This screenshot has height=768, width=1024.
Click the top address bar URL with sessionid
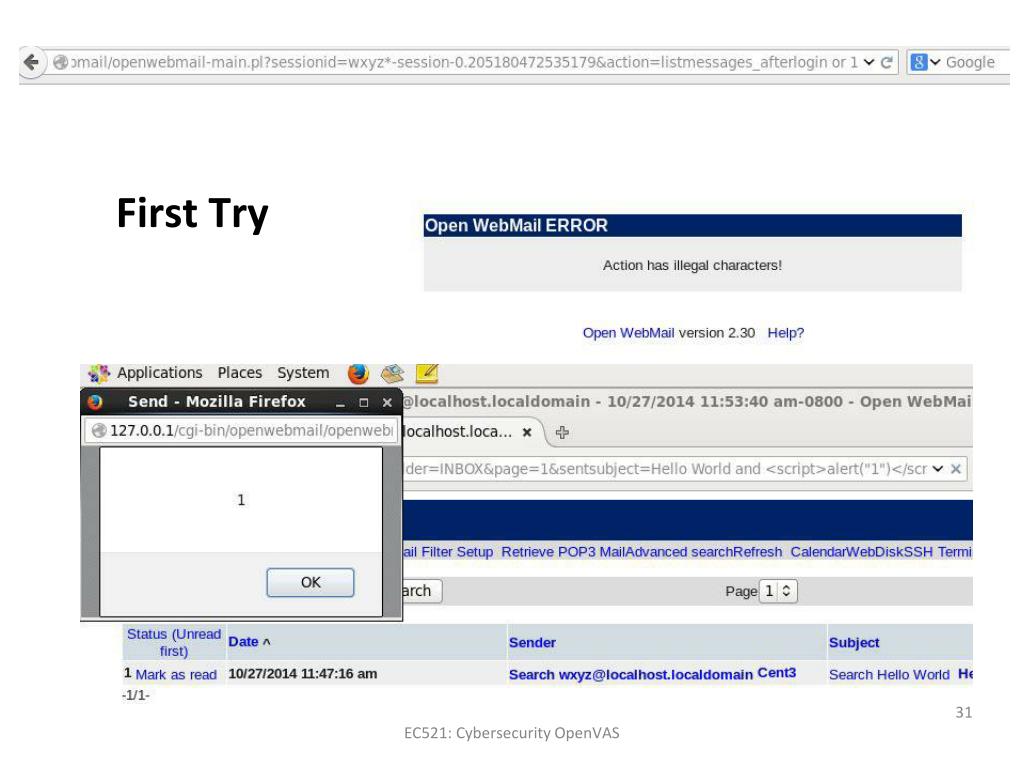(464, 62)
